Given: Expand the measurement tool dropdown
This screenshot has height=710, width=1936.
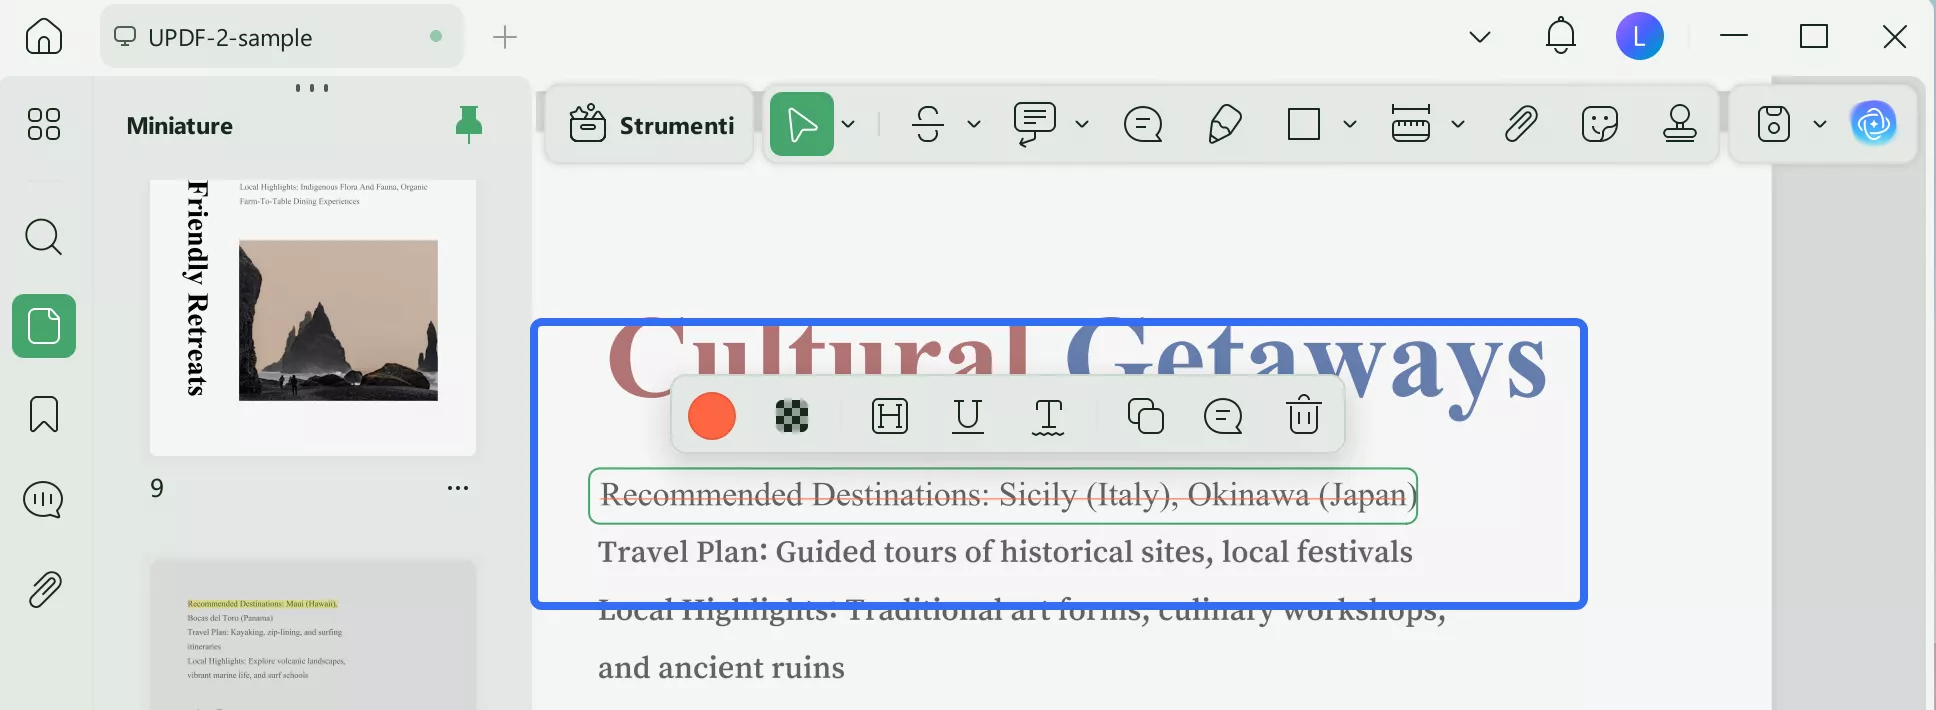Looking at the screenshot, I should (1458, 124).
